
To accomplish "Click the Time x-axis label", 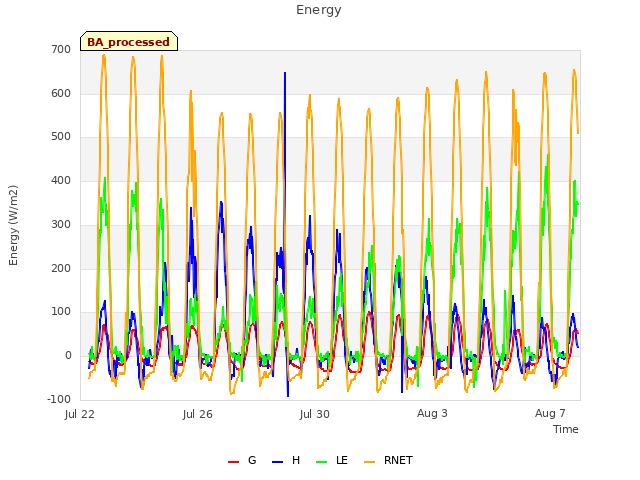I will tap(566, 429).
